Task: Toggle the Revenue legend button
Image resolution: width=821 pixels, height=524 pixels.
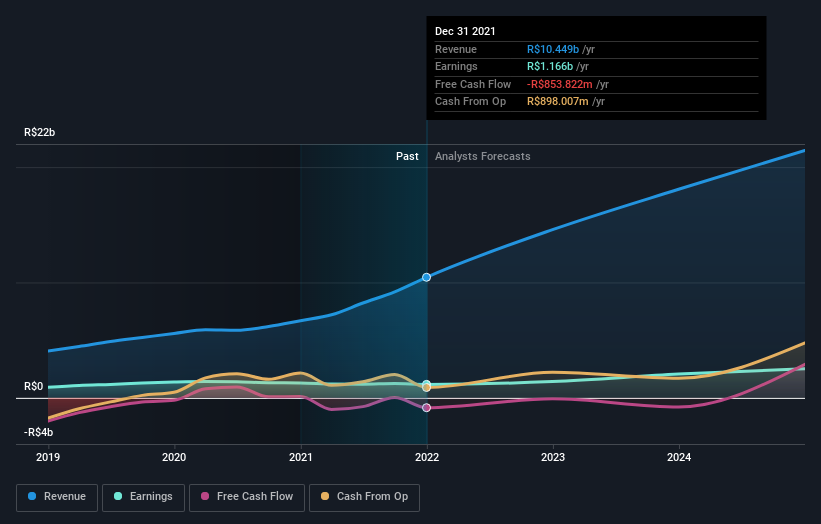Action: [57, 497]
